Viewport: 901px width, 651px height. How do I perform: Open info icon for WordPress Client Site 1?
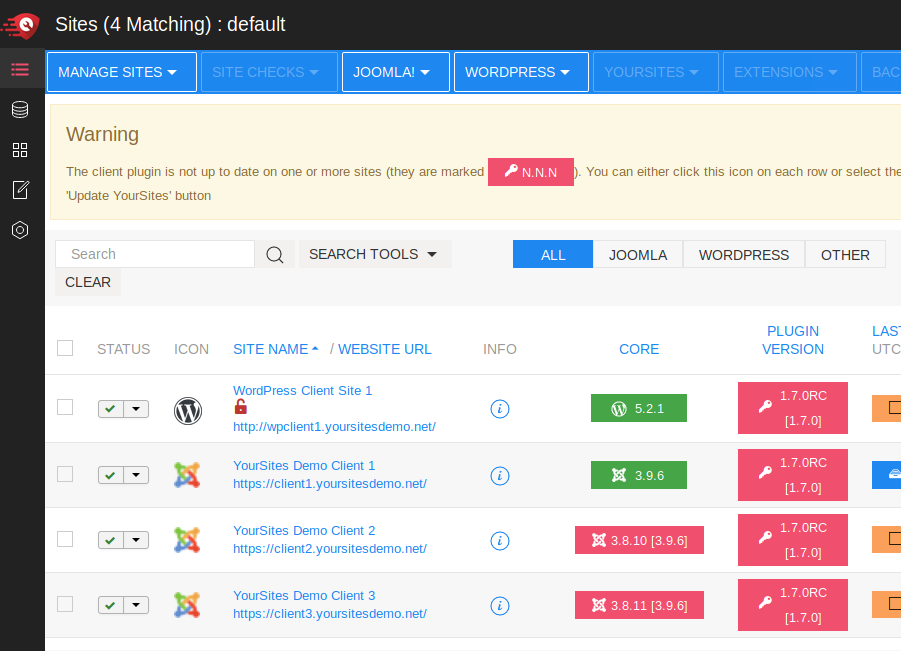500,409
